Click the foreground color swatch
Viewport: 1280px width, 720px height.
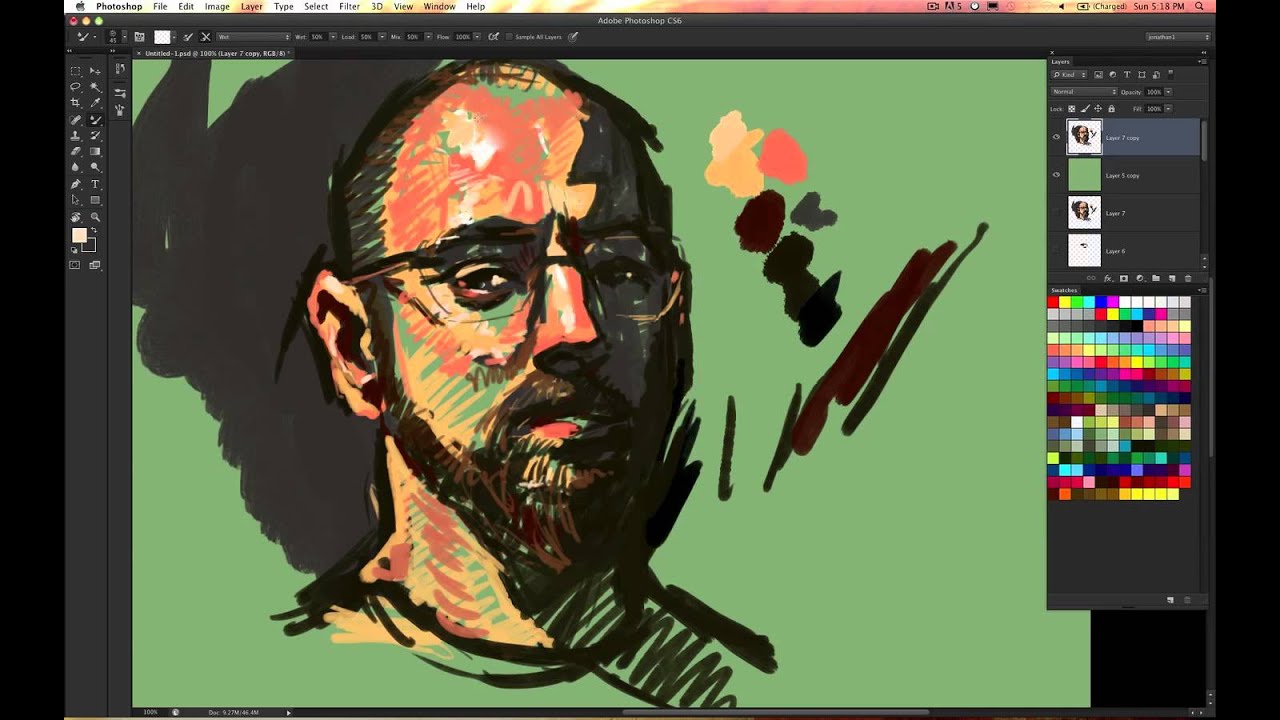[x=78, y=235]
